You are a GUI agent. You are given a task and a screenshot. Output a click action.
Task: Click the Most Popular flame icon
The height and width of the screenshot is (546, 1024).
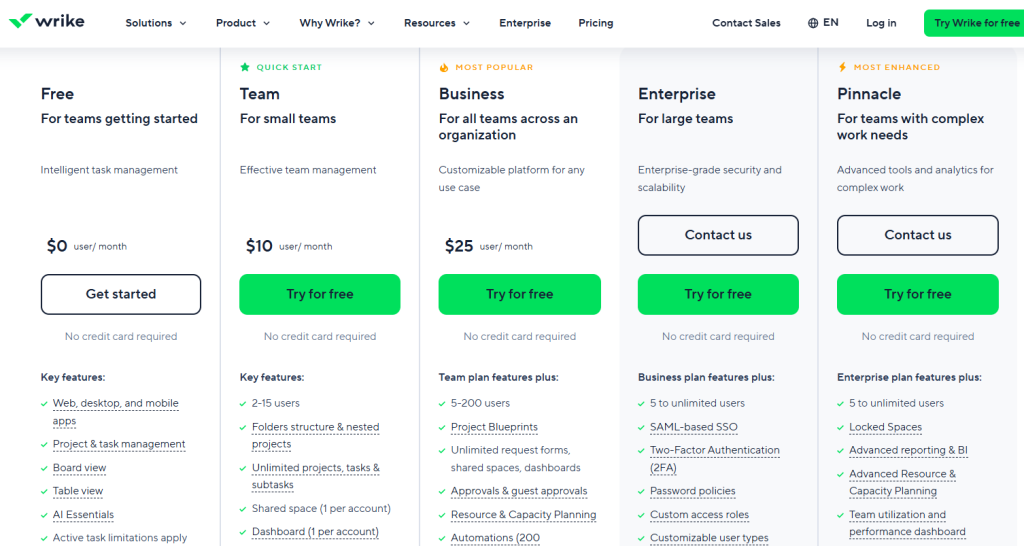[x=444, y=67]
